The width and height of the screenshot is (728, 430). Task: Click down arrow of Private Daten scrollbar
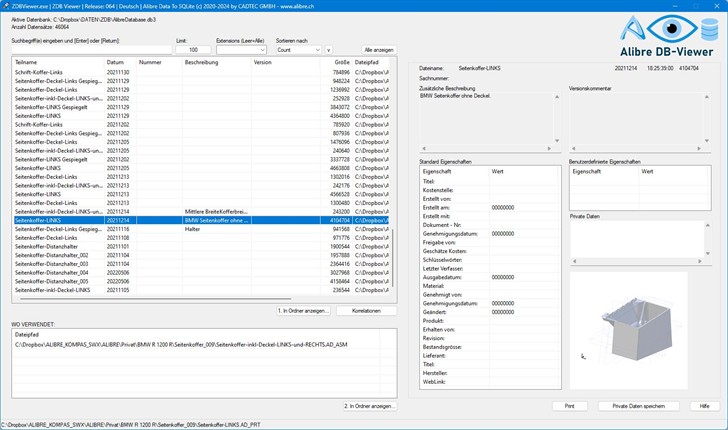point(708,254)
